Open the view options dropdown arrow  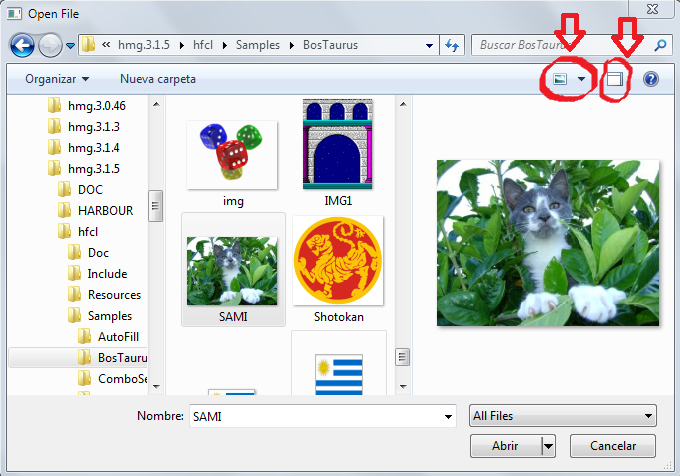click(580, 79)
